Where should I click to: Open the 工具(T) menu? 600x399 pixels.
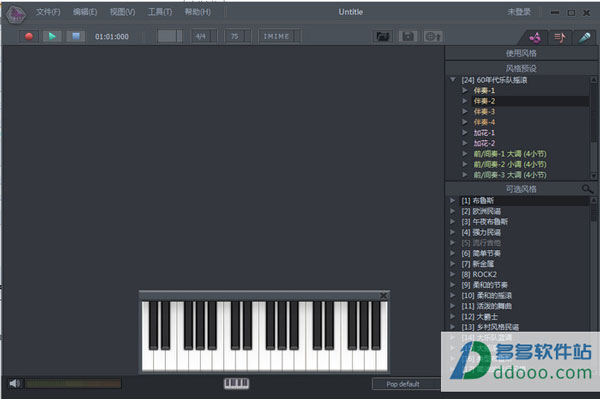(x=160, y=12)
